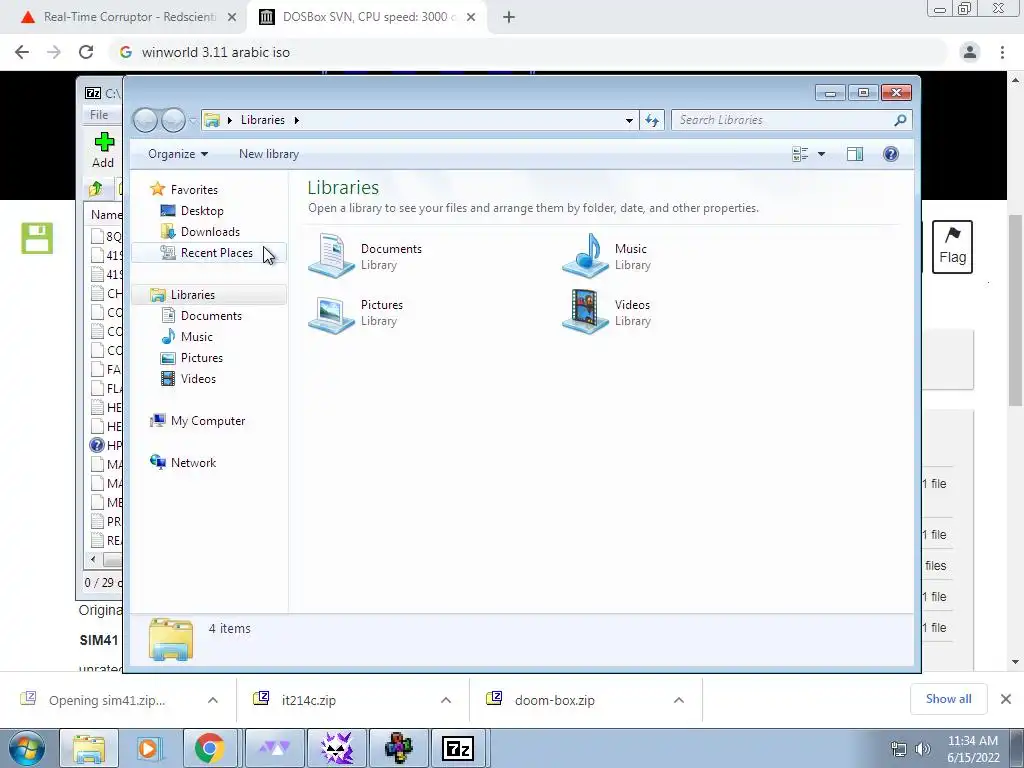1024x768 pixels.
Task: Open Windows Media Player from taskbar
Action: click(x=150, y=748)
